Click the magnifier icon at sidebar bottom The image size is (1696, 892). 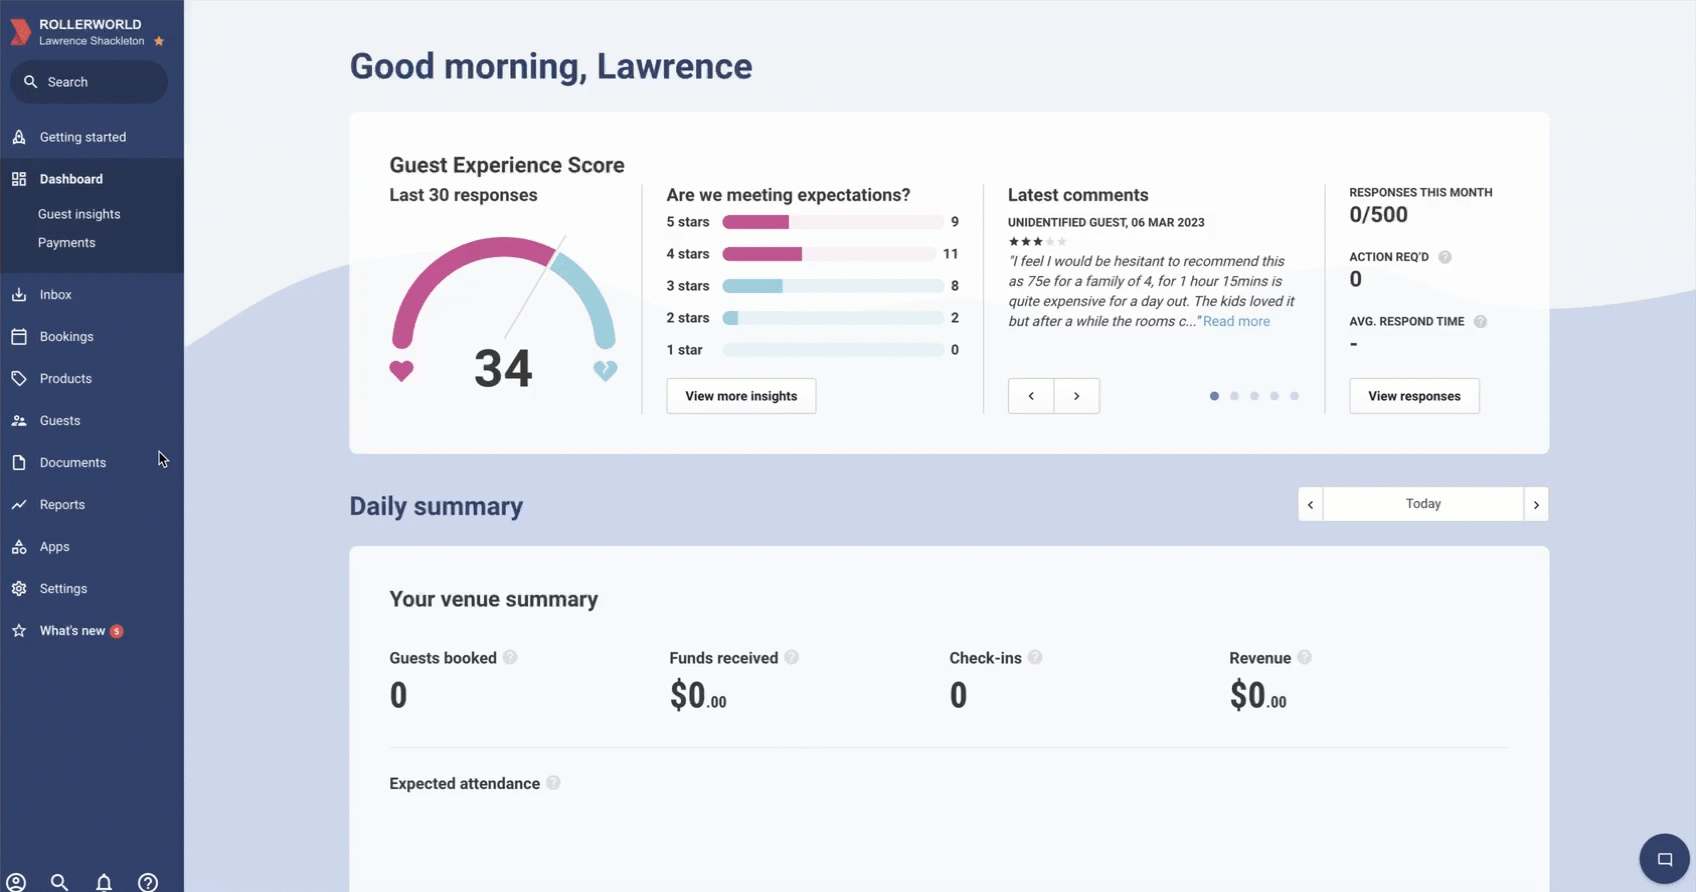pyautogui.click(x=60, y=882)
